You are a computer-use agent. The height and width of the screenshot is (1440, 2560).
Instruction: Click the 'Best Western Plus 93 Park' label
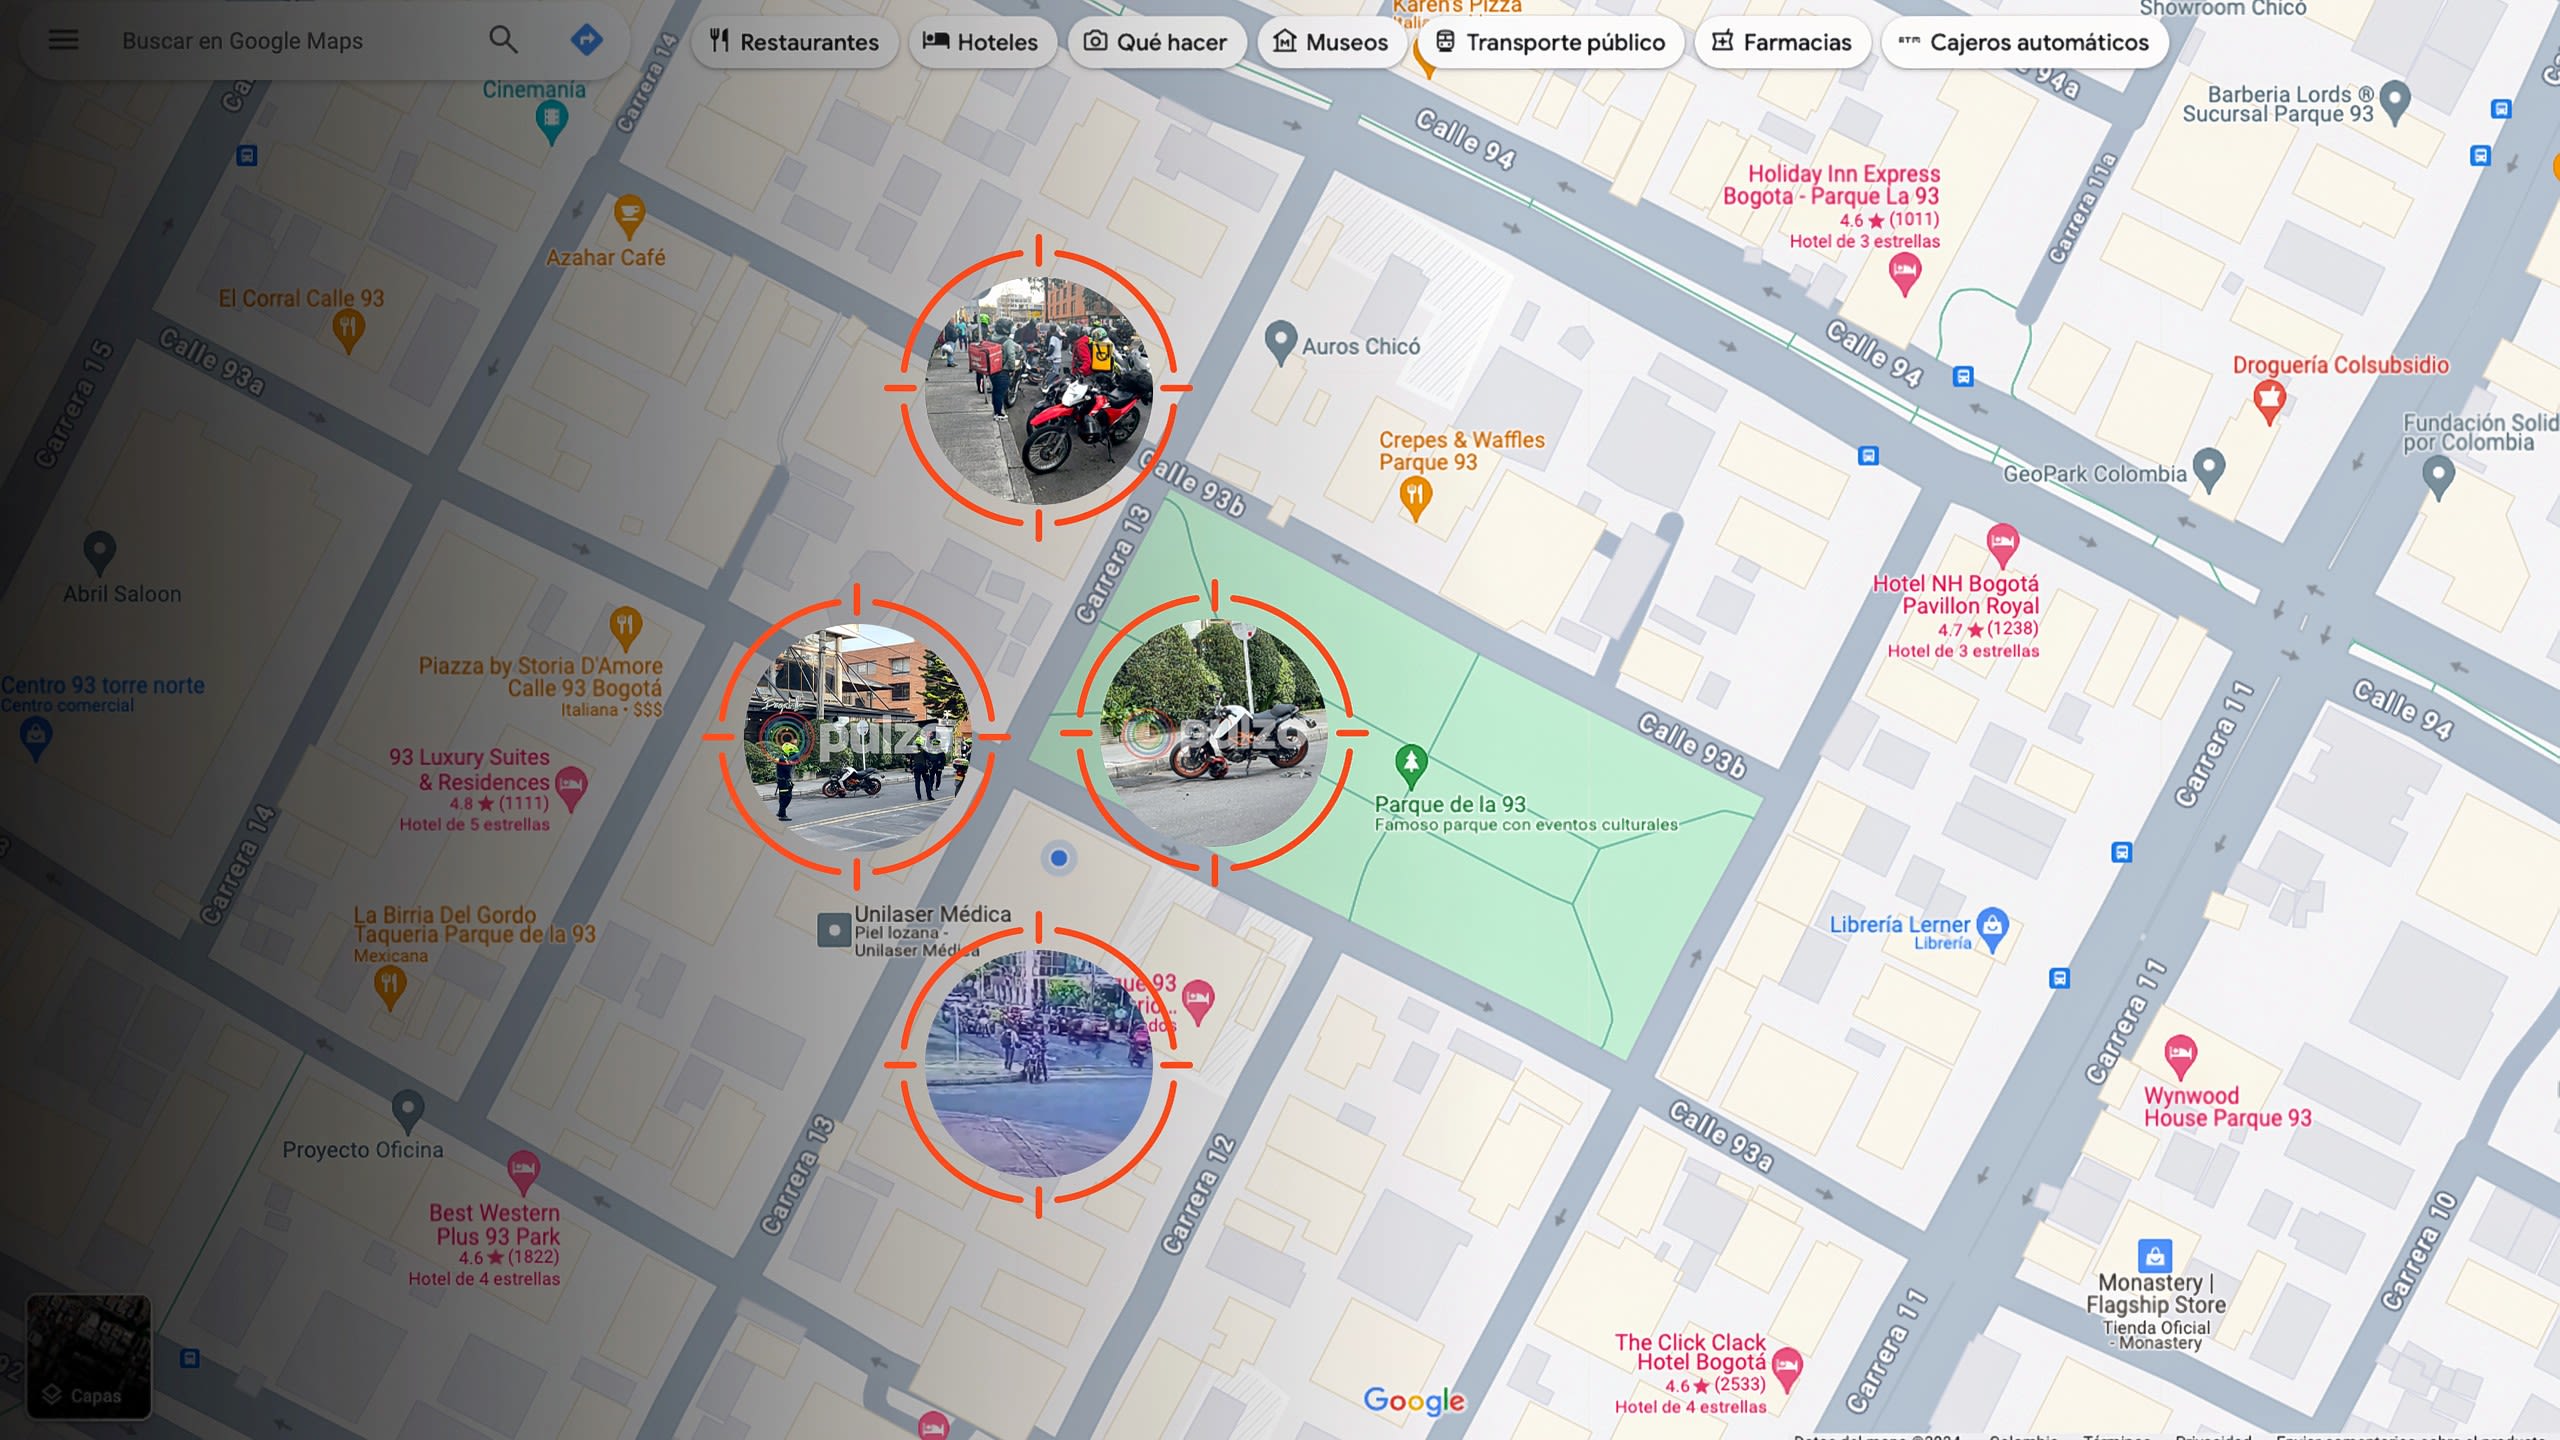pos(495,1225)
